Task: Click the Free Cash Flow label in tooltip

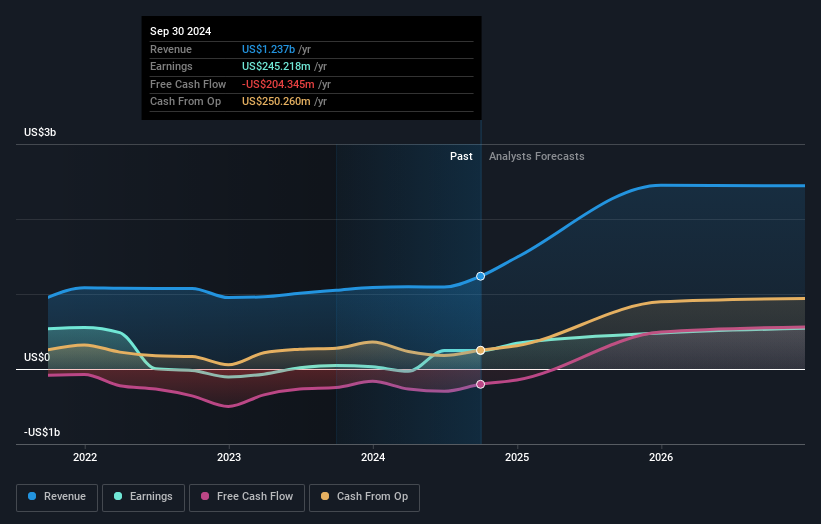Action: (x=188, y=84)
